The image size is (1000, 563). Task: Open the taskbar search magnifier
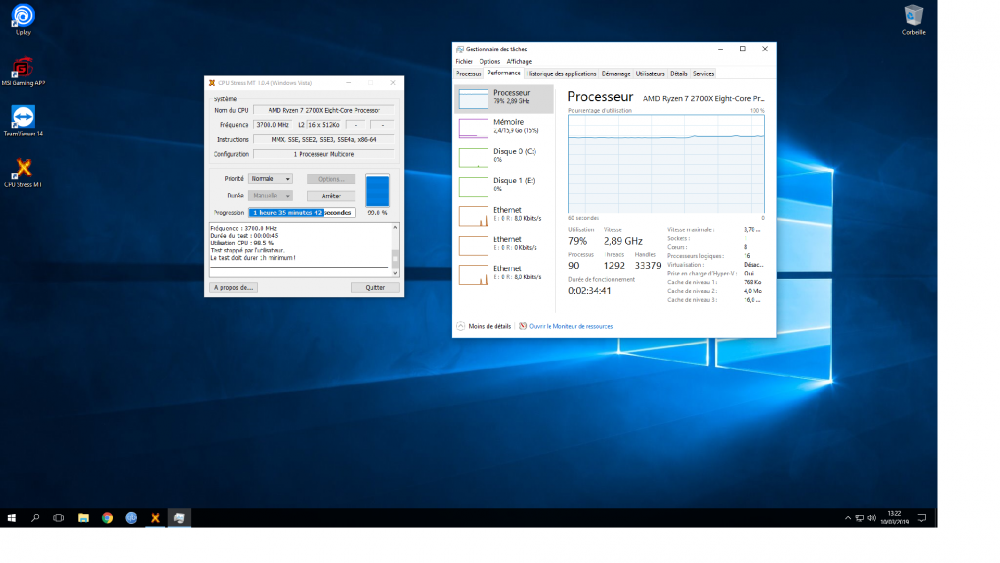(x=35, y=518)
